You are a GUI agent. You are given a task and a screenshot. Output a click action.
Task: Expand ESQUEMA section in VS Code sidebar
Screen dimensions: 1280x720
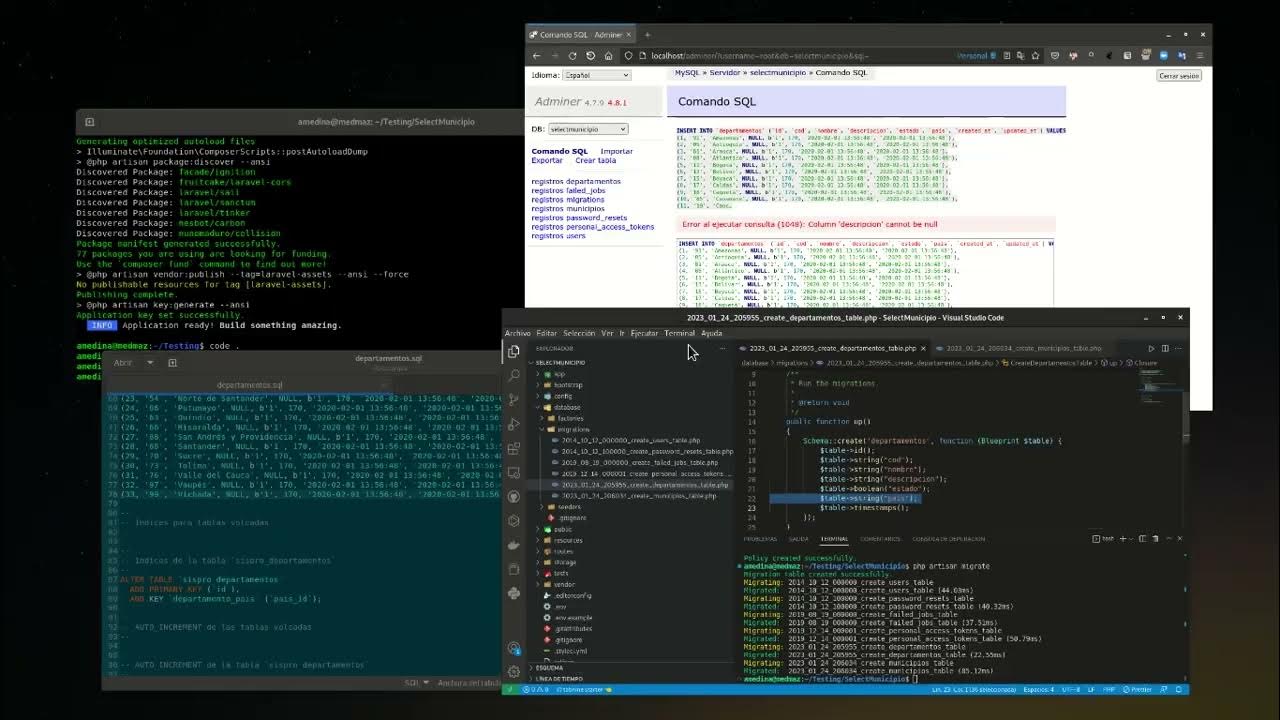point(548,667)
